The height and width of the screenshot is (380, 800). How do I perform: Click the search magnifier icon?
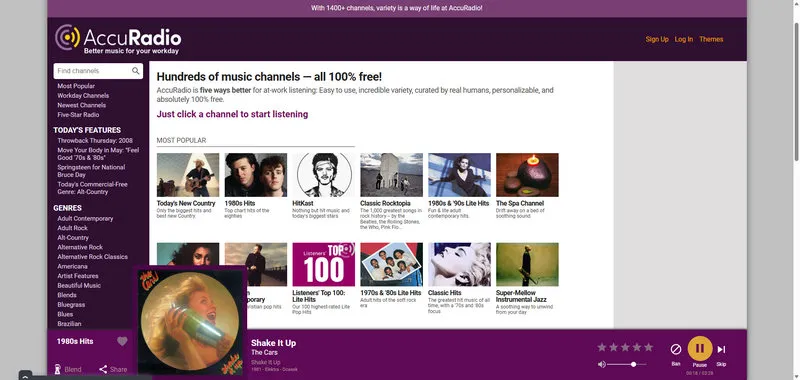point(136,71)
